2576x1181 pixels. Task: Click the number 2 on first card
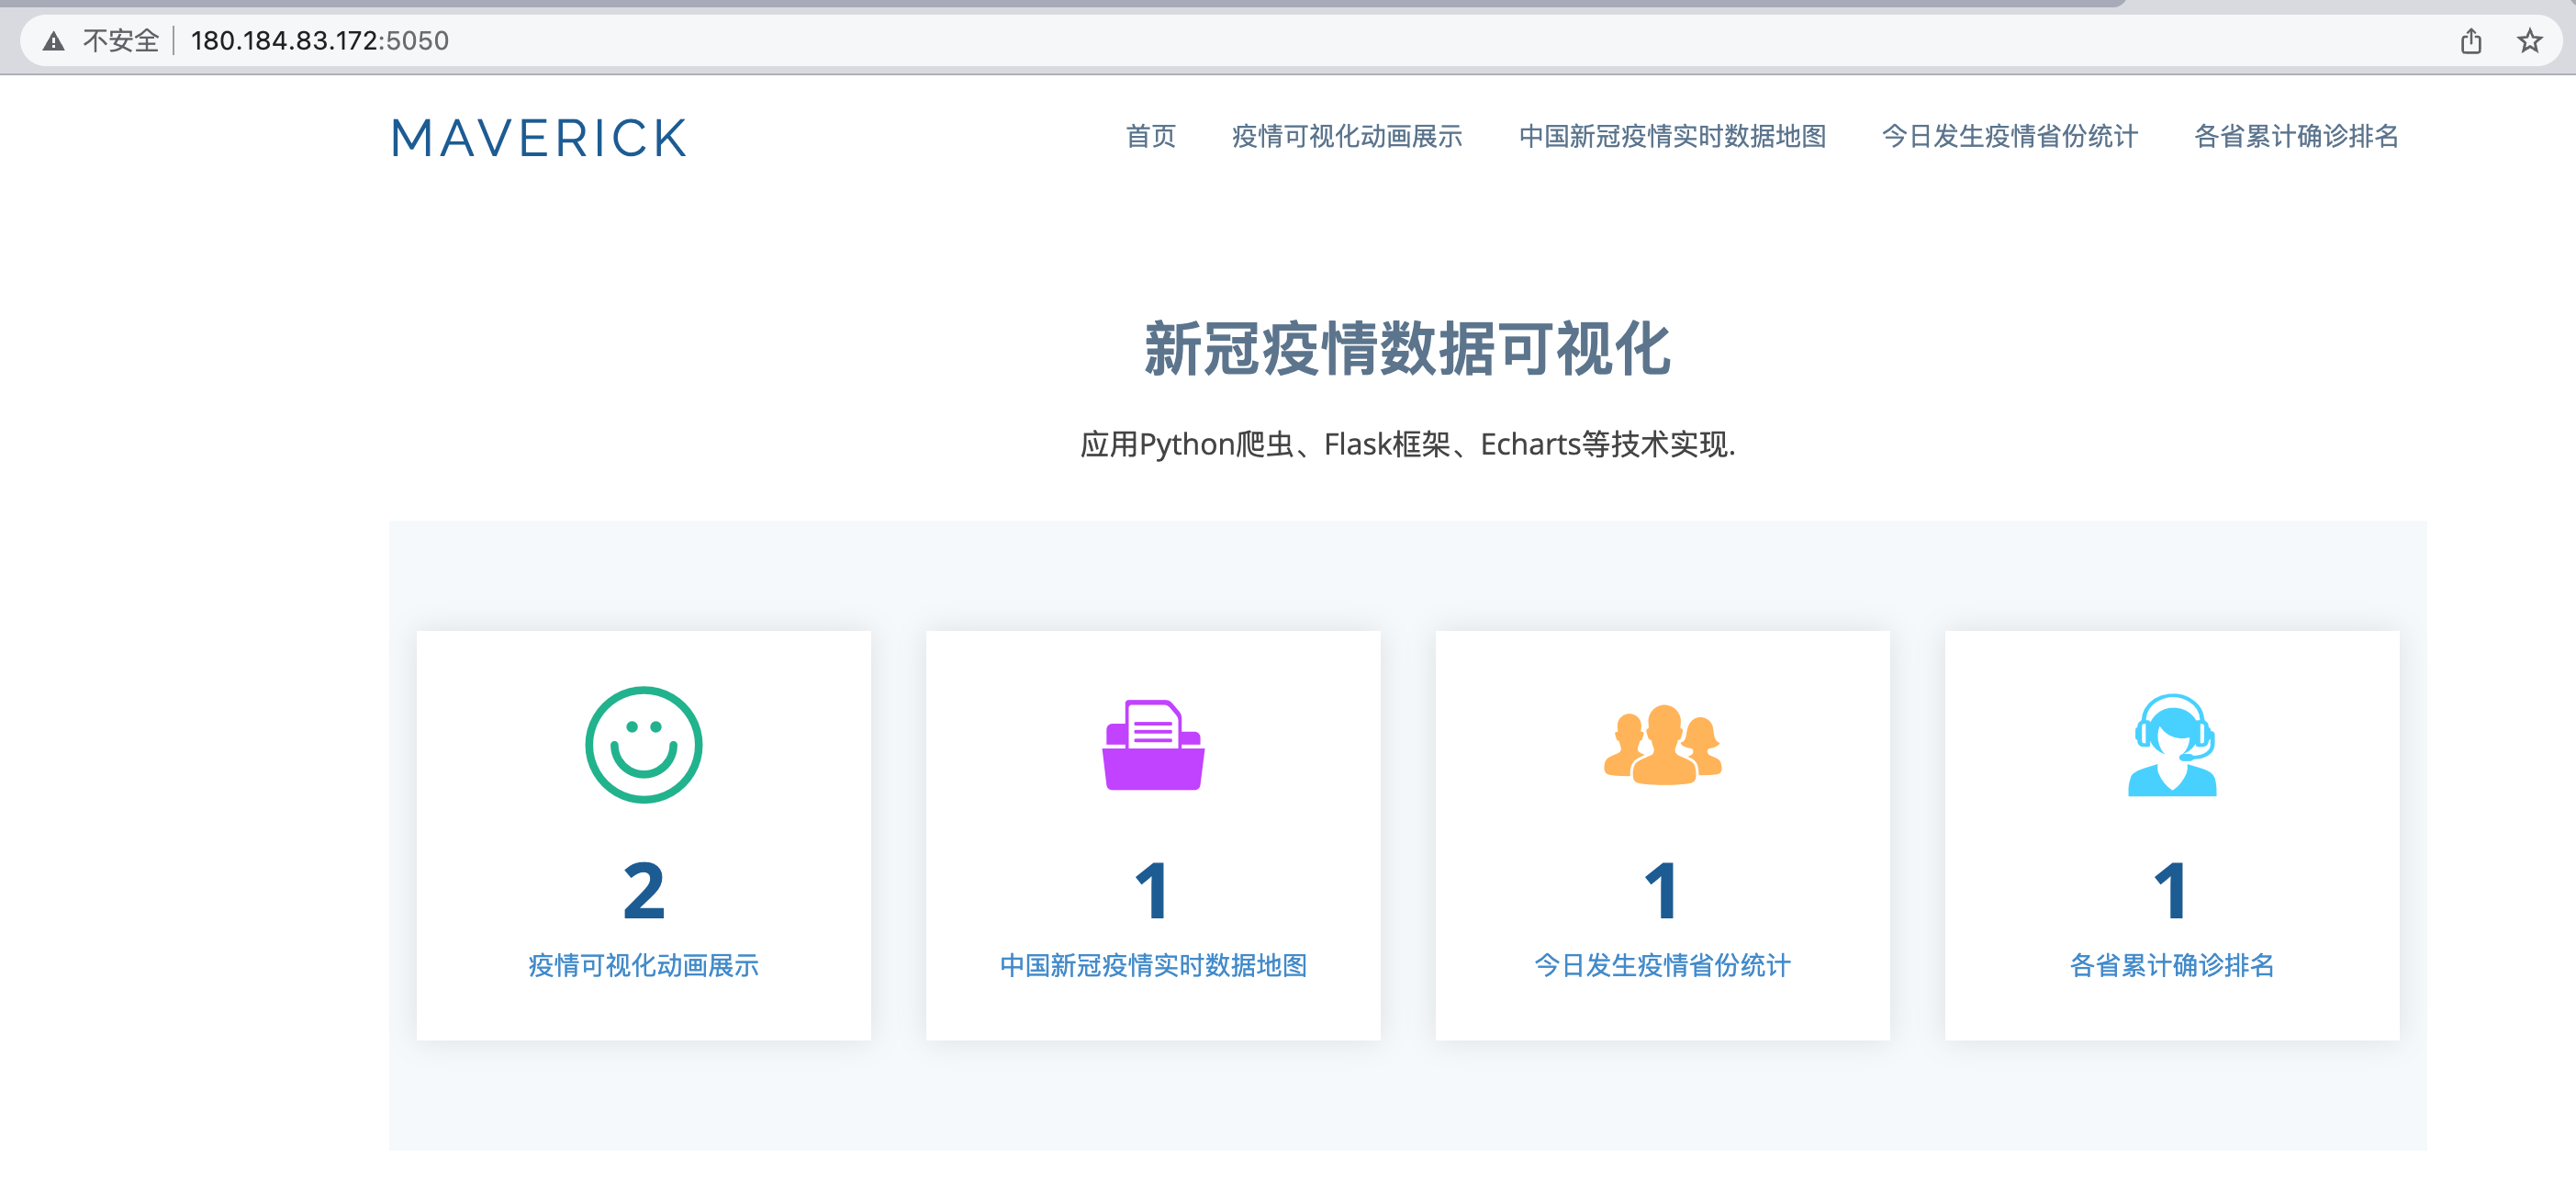[x=643, y=890]
